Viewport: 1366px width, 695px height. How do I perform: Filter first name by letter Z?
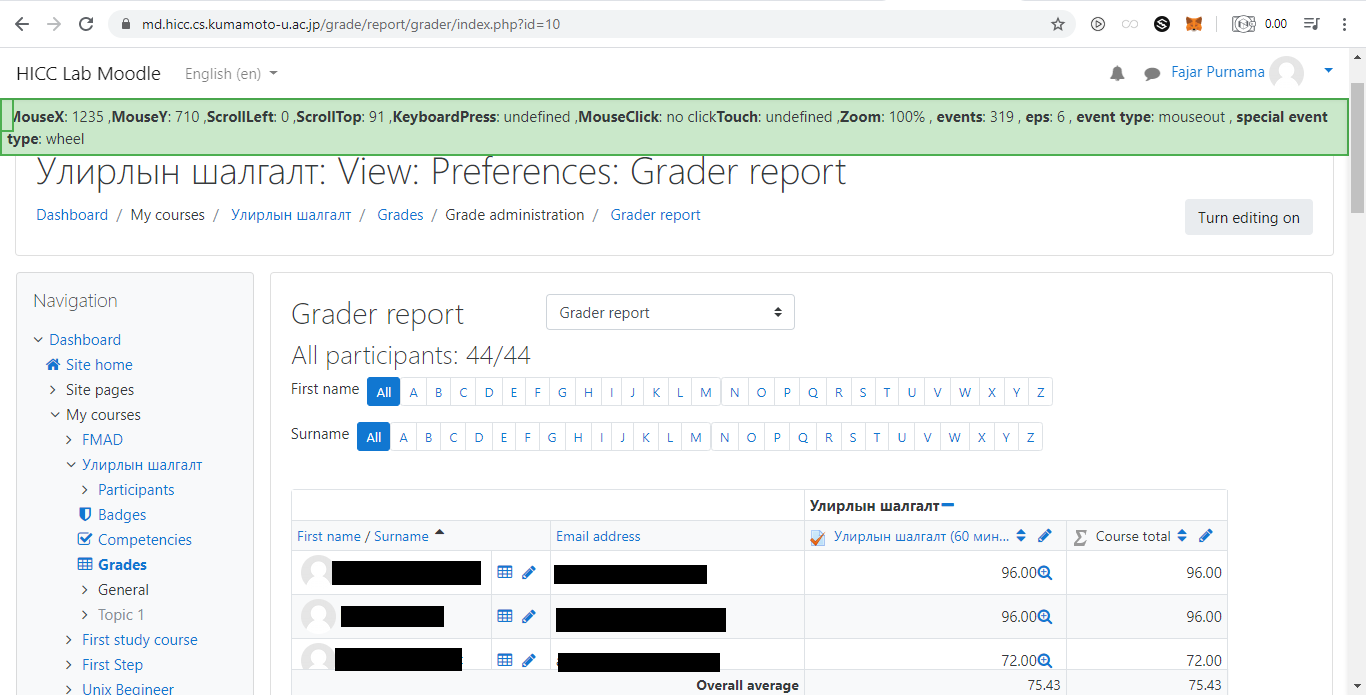pyautogui.click(x=1040, y=392)
